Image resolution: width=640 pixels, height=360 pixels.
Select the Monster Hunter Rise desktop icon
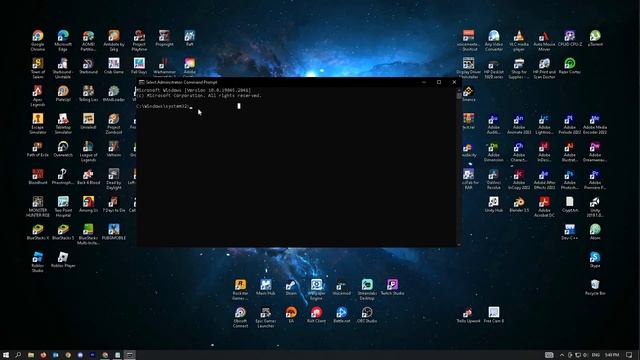coord(38,207)
